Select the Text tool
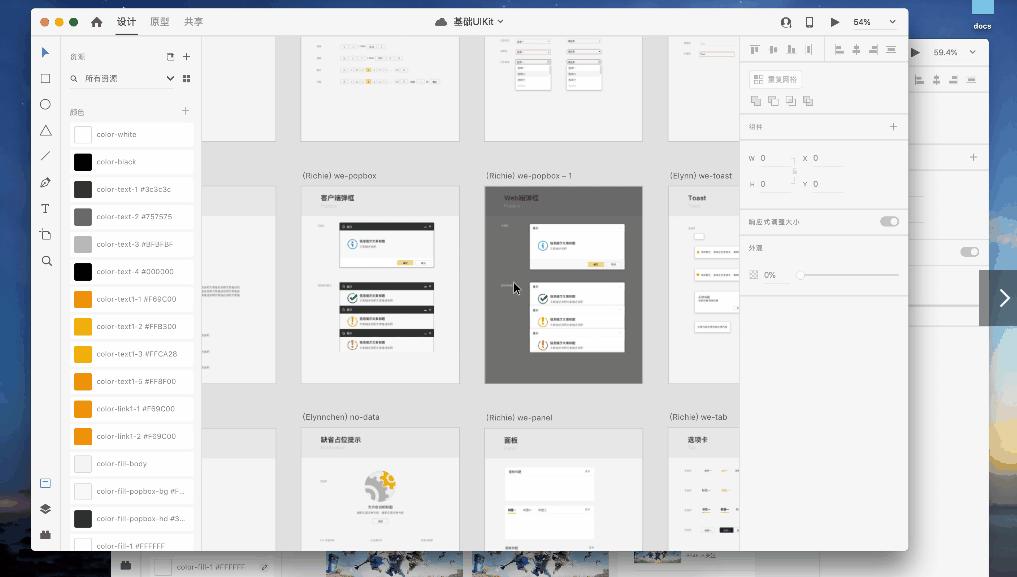The image size is (1017, 577). click(x=45, y=209)
